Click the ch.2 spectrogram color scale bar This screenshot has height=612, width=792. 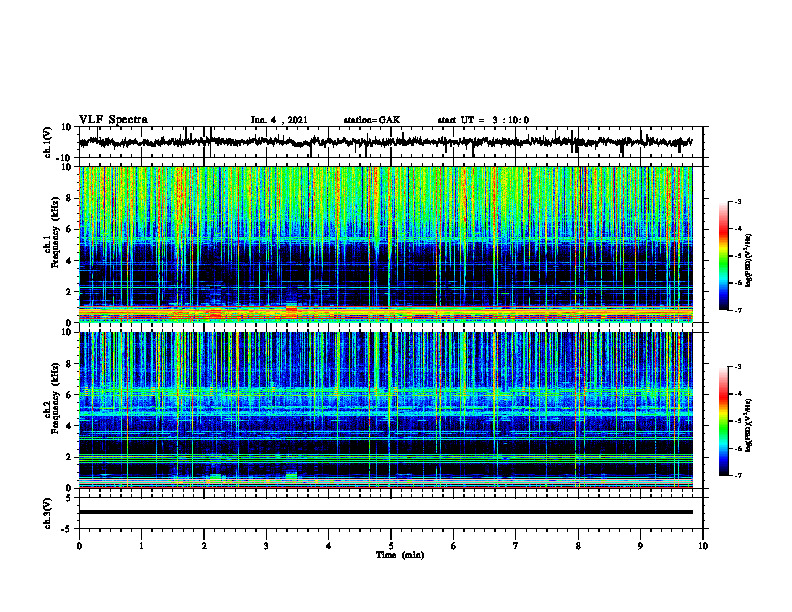[x=723, y=421]
